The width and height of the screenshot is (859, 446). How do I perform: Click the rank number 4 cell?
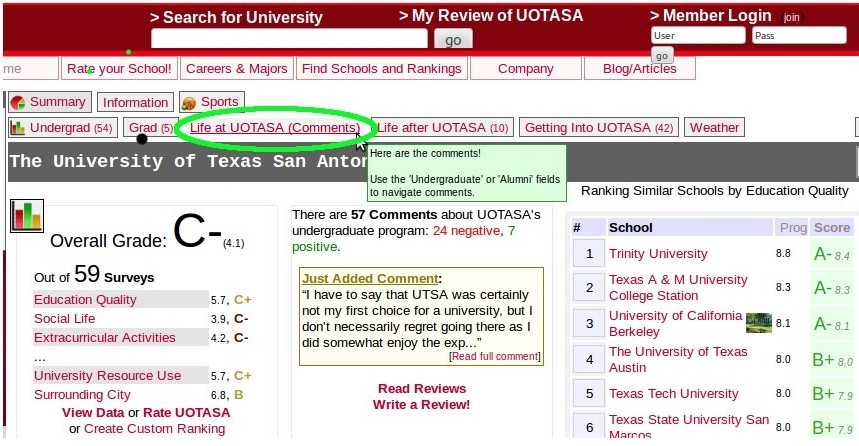(589, 359)
